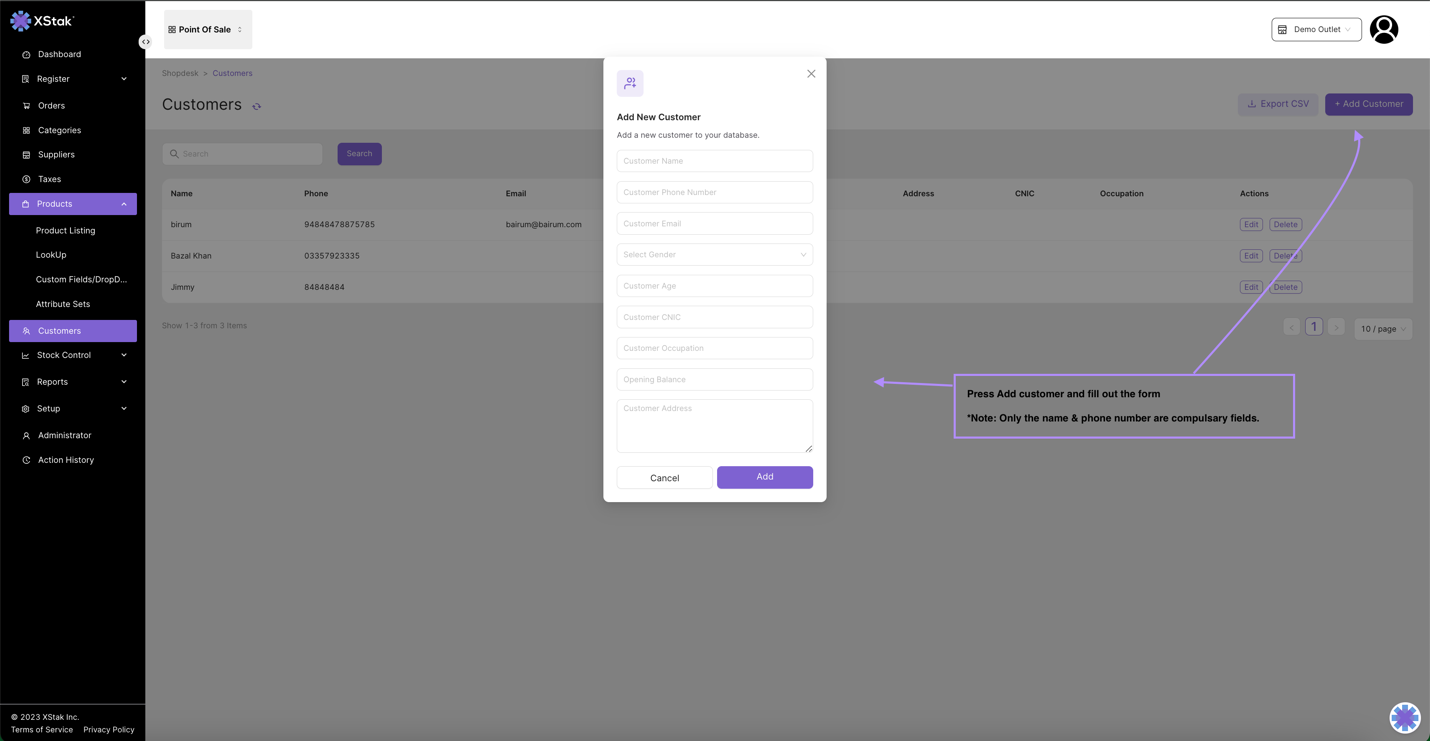1430x741 pixels.
Task: Click the refresh icon next to Customers heading
Action: (x=257, y=106)
